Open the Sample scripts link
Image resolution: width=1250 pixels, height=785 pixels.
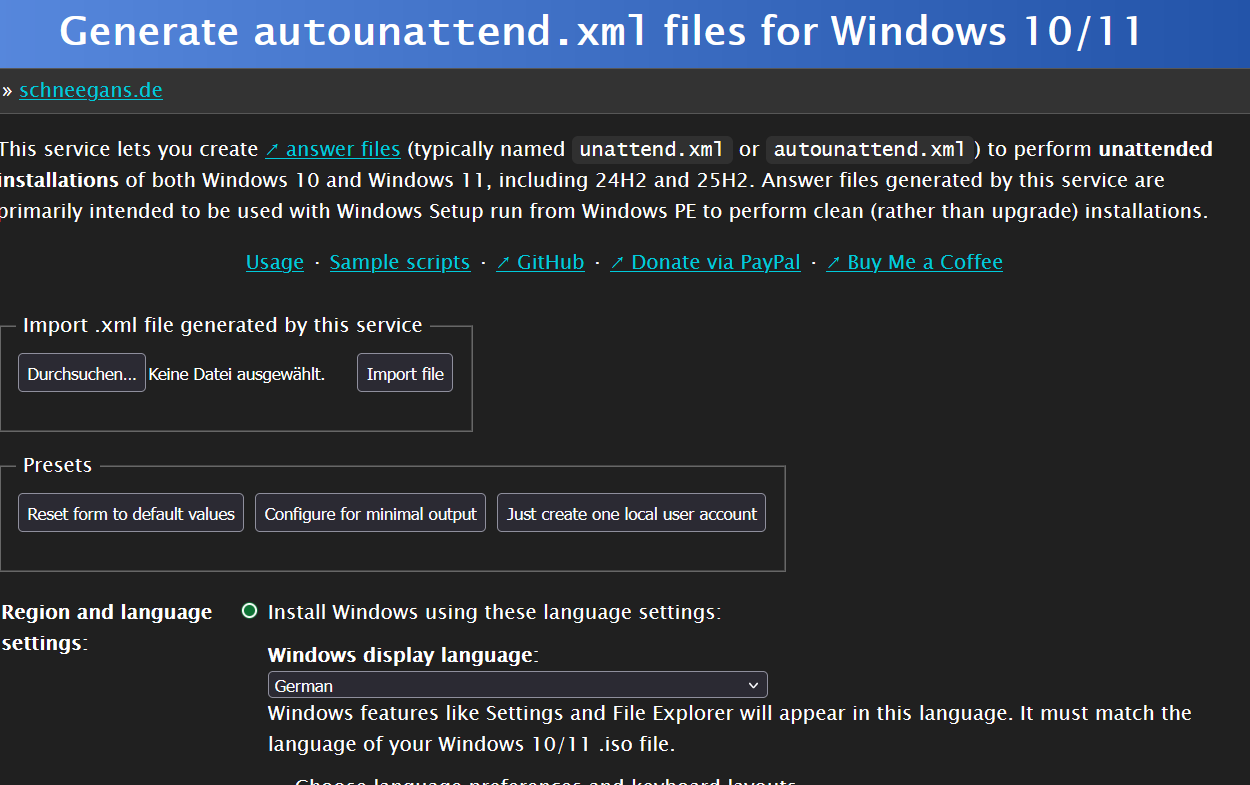coord(399,262)
